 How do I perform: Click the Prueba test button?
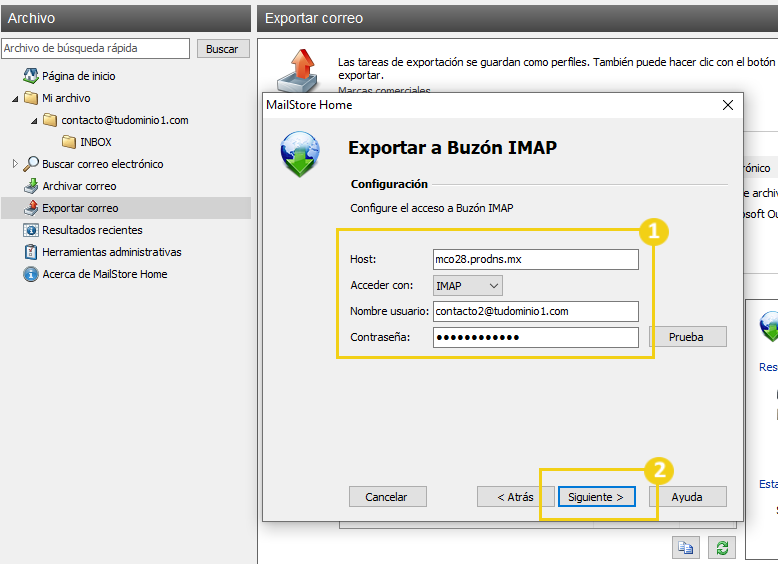tap(688, 337)
